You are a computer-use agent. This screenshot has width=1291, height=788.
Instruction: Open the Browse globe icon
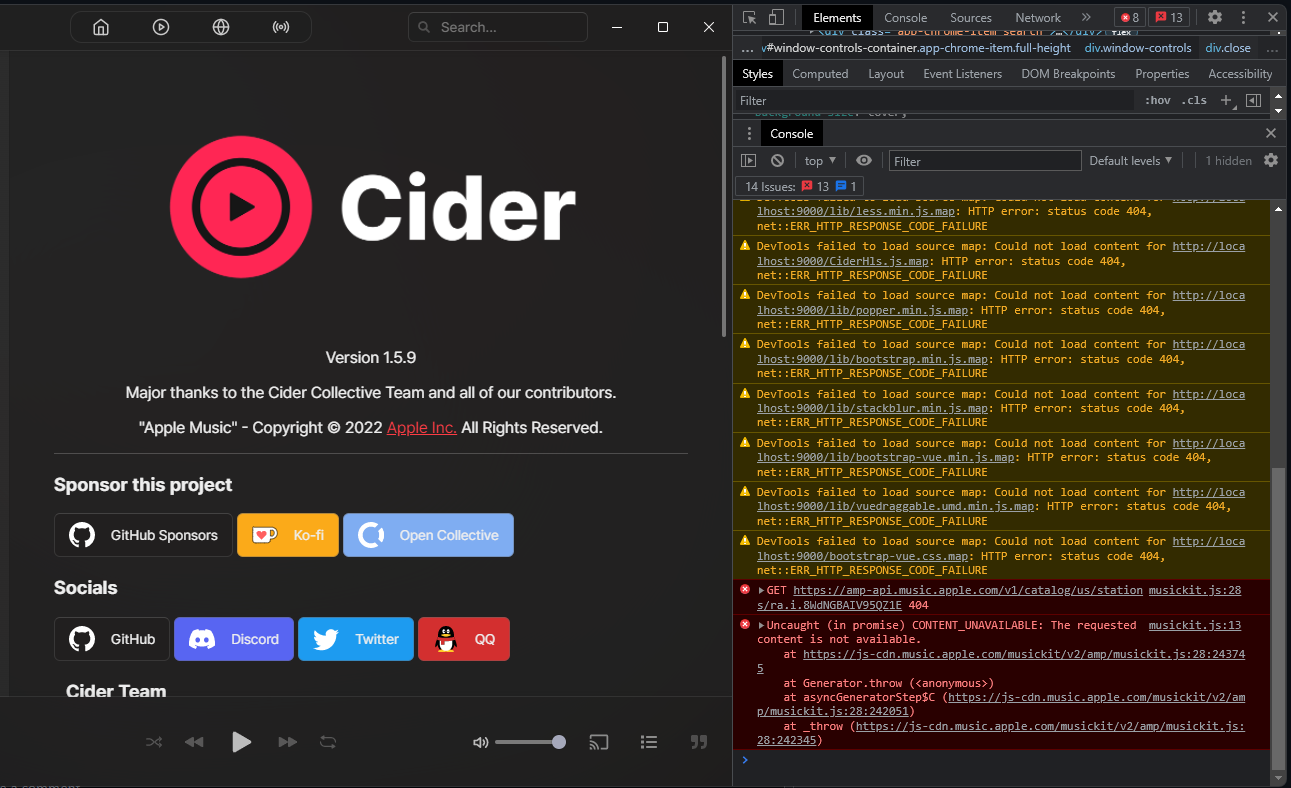click(221, 27)
